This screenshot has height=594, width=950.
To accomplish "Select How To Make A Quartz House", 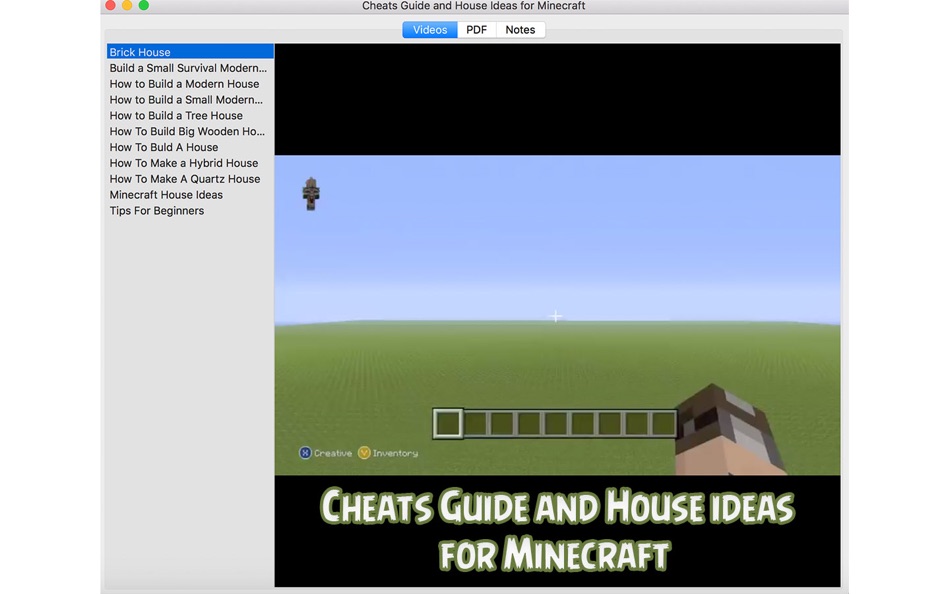I will coord(190,179).
